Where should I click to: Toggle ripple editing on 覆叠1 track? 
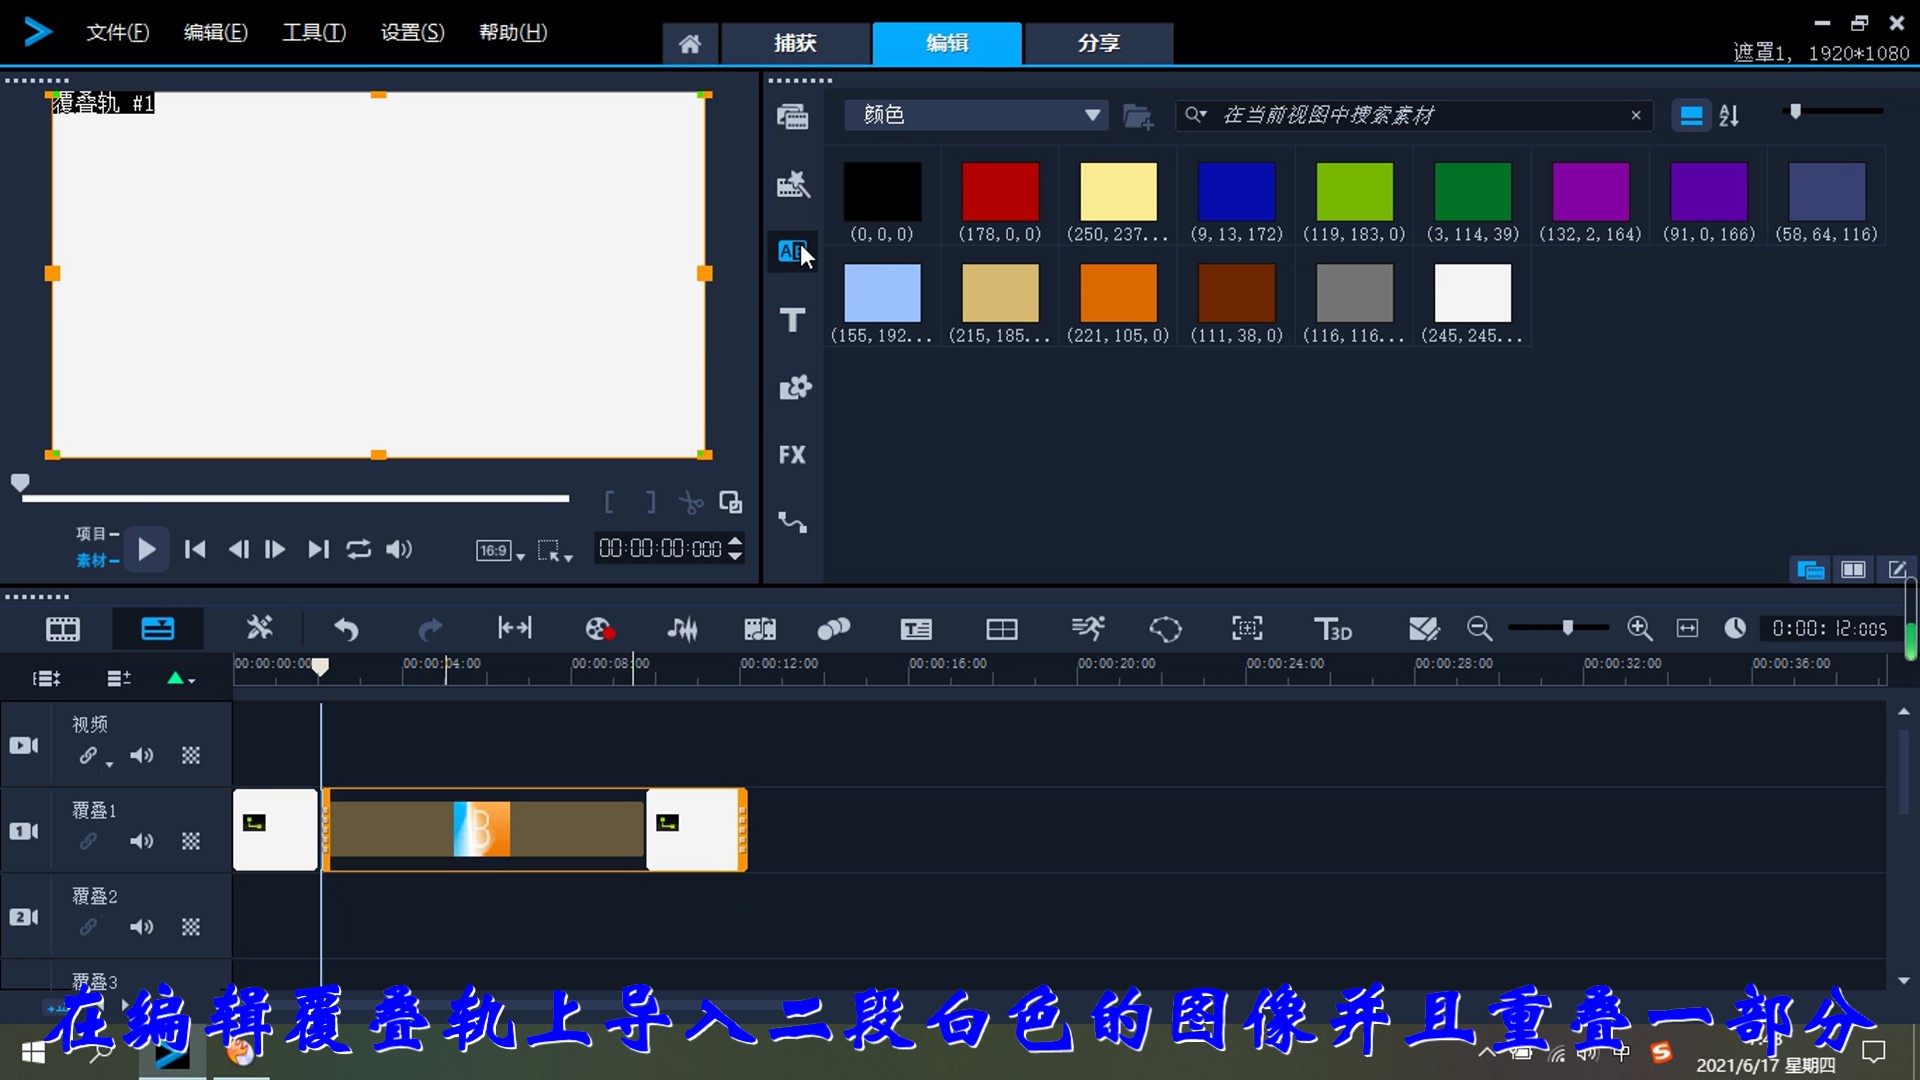(89, 842)
